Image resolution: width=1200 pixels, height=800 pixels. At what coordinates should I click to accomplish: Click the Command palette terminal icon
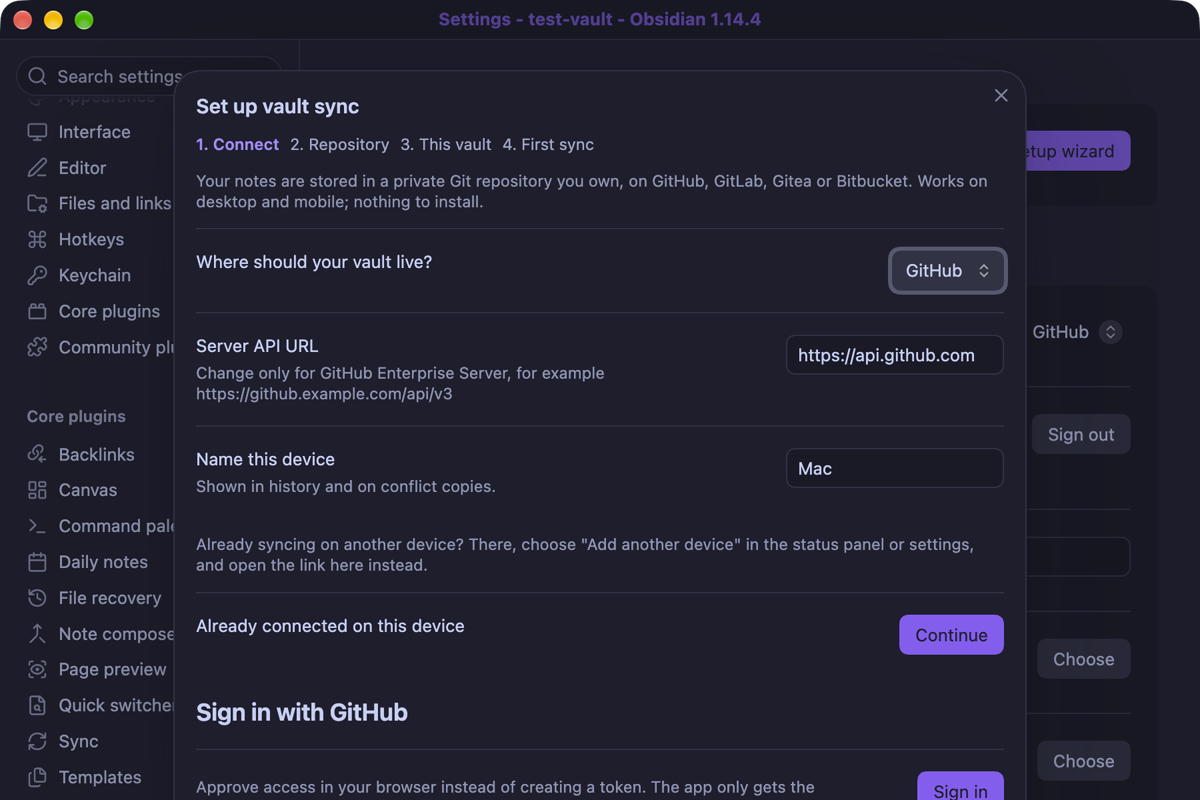click(x=37, y=526)
